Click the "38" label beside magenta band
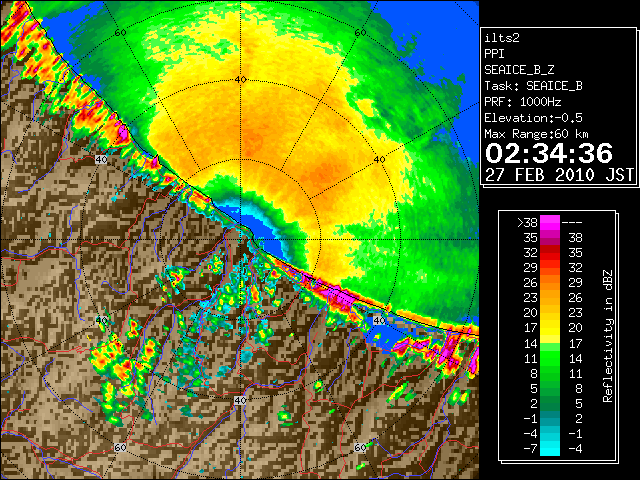Screen dimensions: 640x480 tap(575, 238)
